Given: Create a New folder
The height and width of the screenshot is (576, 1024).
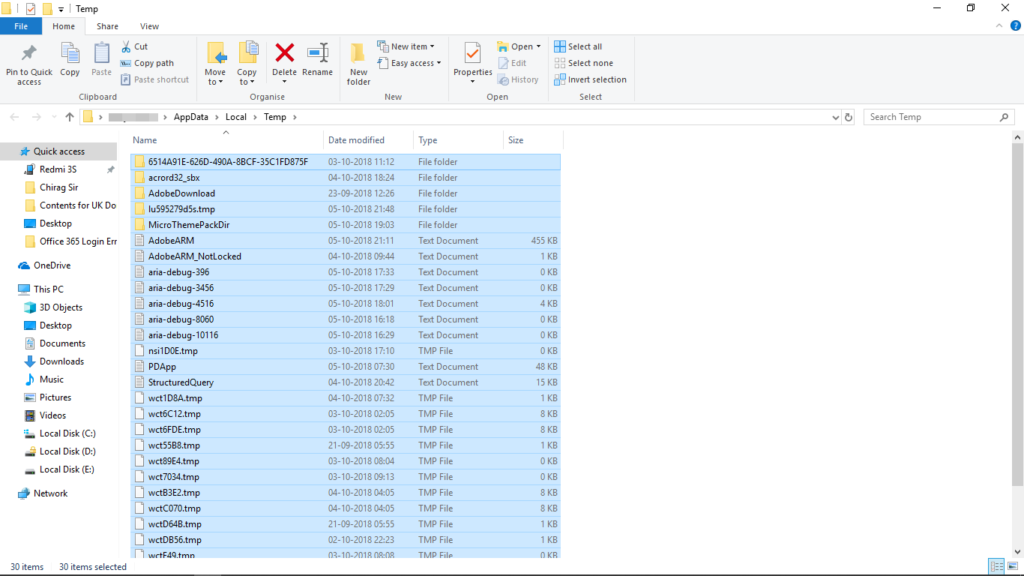Looking at the screenshot, I should click(359, 63).
